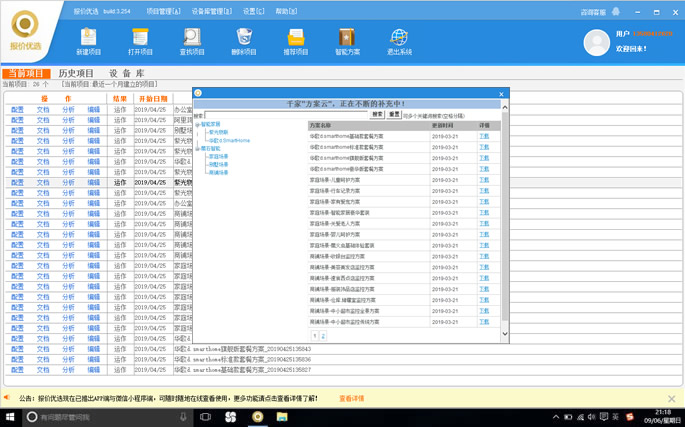This screenshot has height=427, width=685.
Task: Click the 新建项目 toolbar icon
Action: [x=88, y=40]
